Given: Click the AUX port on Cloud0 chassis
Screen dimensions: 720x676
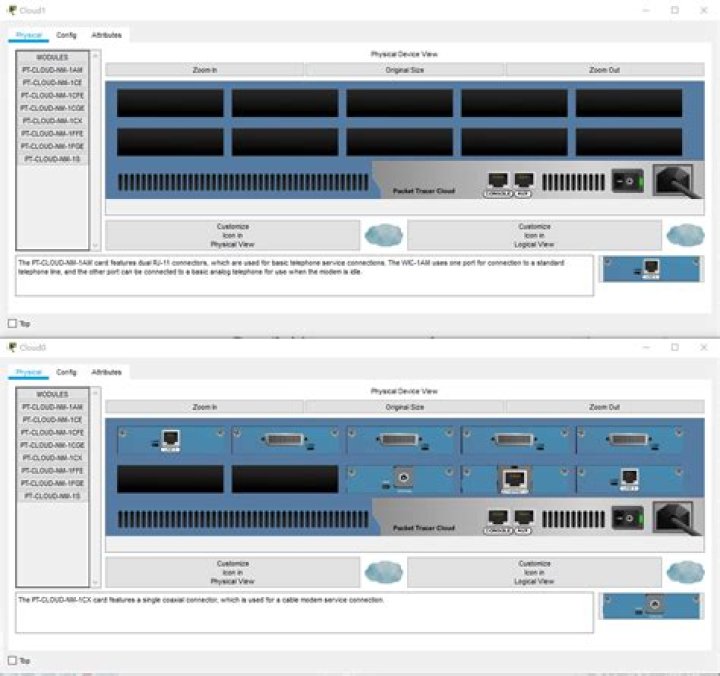Looking at the screenshot, I should [523, 517].
